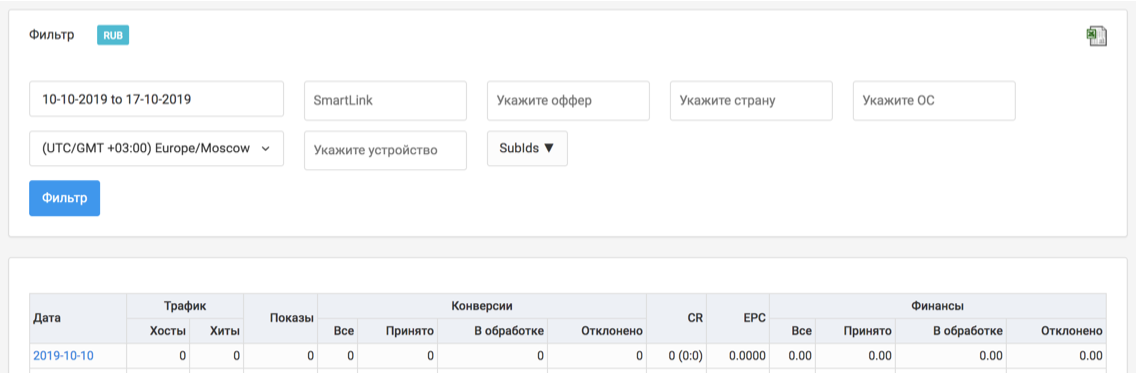
Task: Focus the Укажите ОС field
Action: [935, 101]
